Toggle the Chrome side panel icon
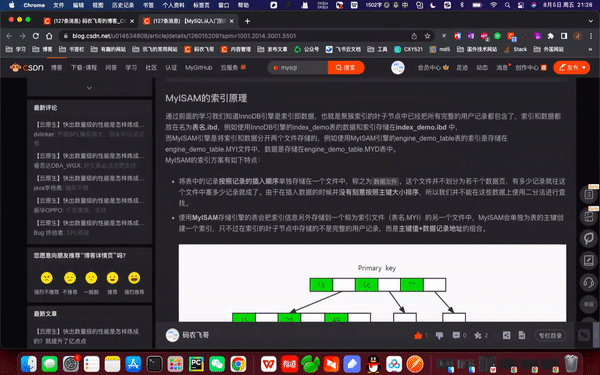The height and width of the screenshot is (375, 600). coord(564,36)
